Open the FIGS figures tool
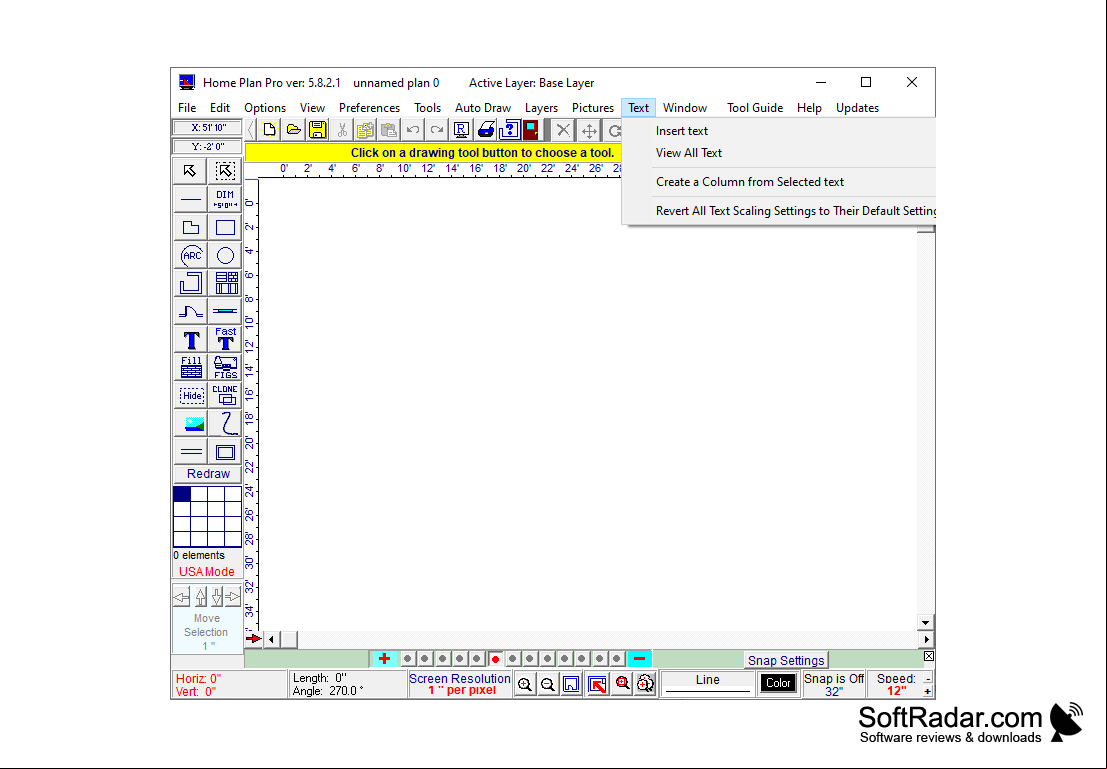This screenshot has height=769, width=1107. click(x=225, y=367)
